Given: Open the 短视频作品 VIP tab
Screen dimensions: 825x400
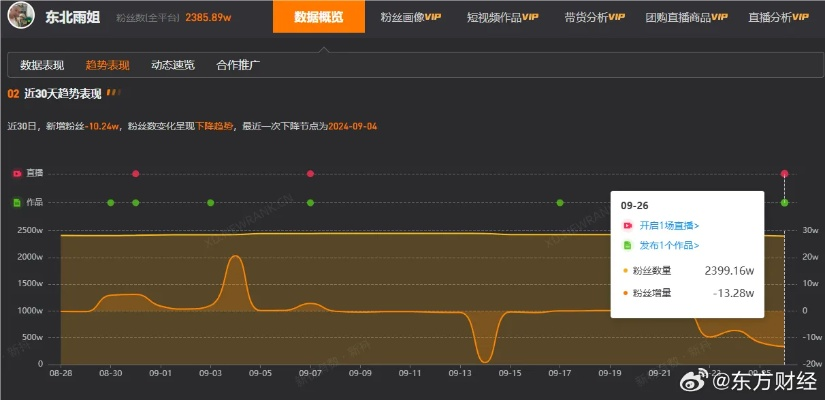Looking at the screenshot, I should pos(502,17).
